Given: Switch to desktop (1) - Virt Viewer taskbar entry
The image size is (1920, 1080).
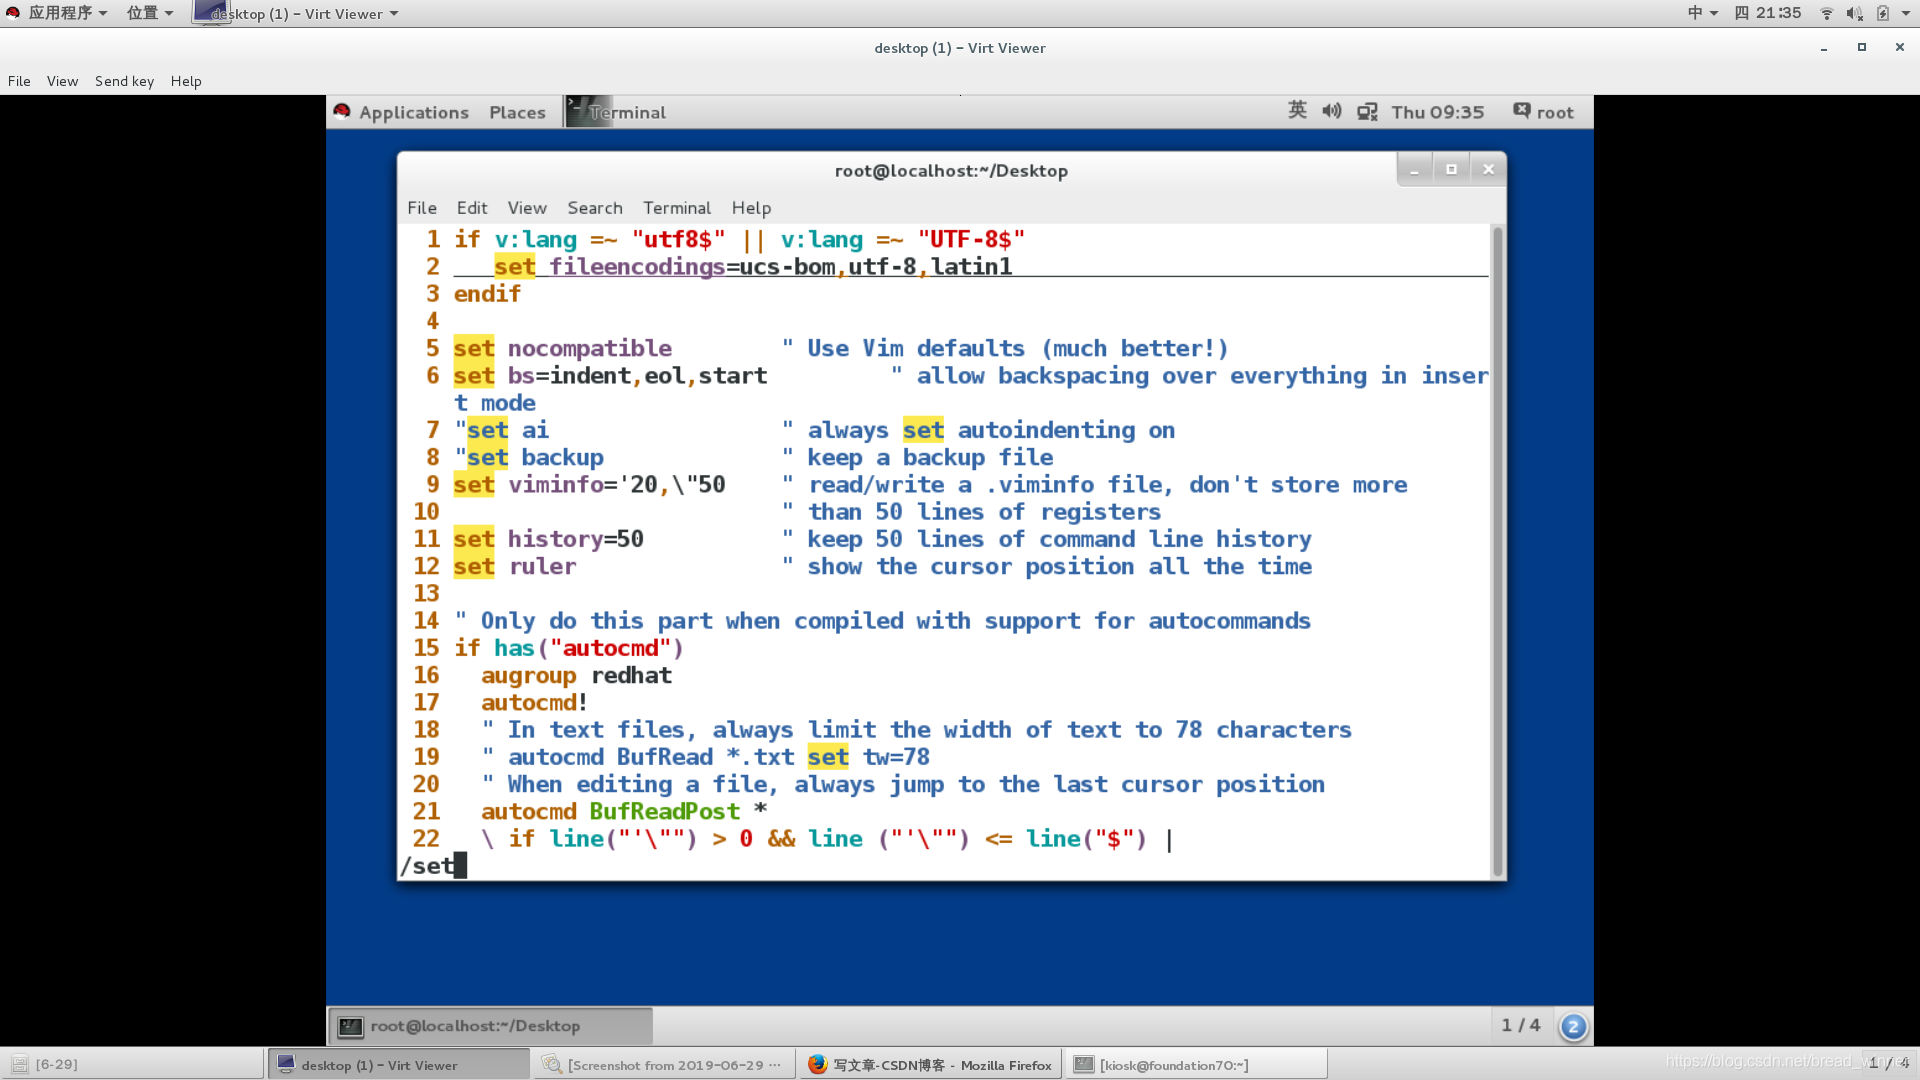Looking at the screenshot, I should pyautogui.click(x=398, y=1064).
